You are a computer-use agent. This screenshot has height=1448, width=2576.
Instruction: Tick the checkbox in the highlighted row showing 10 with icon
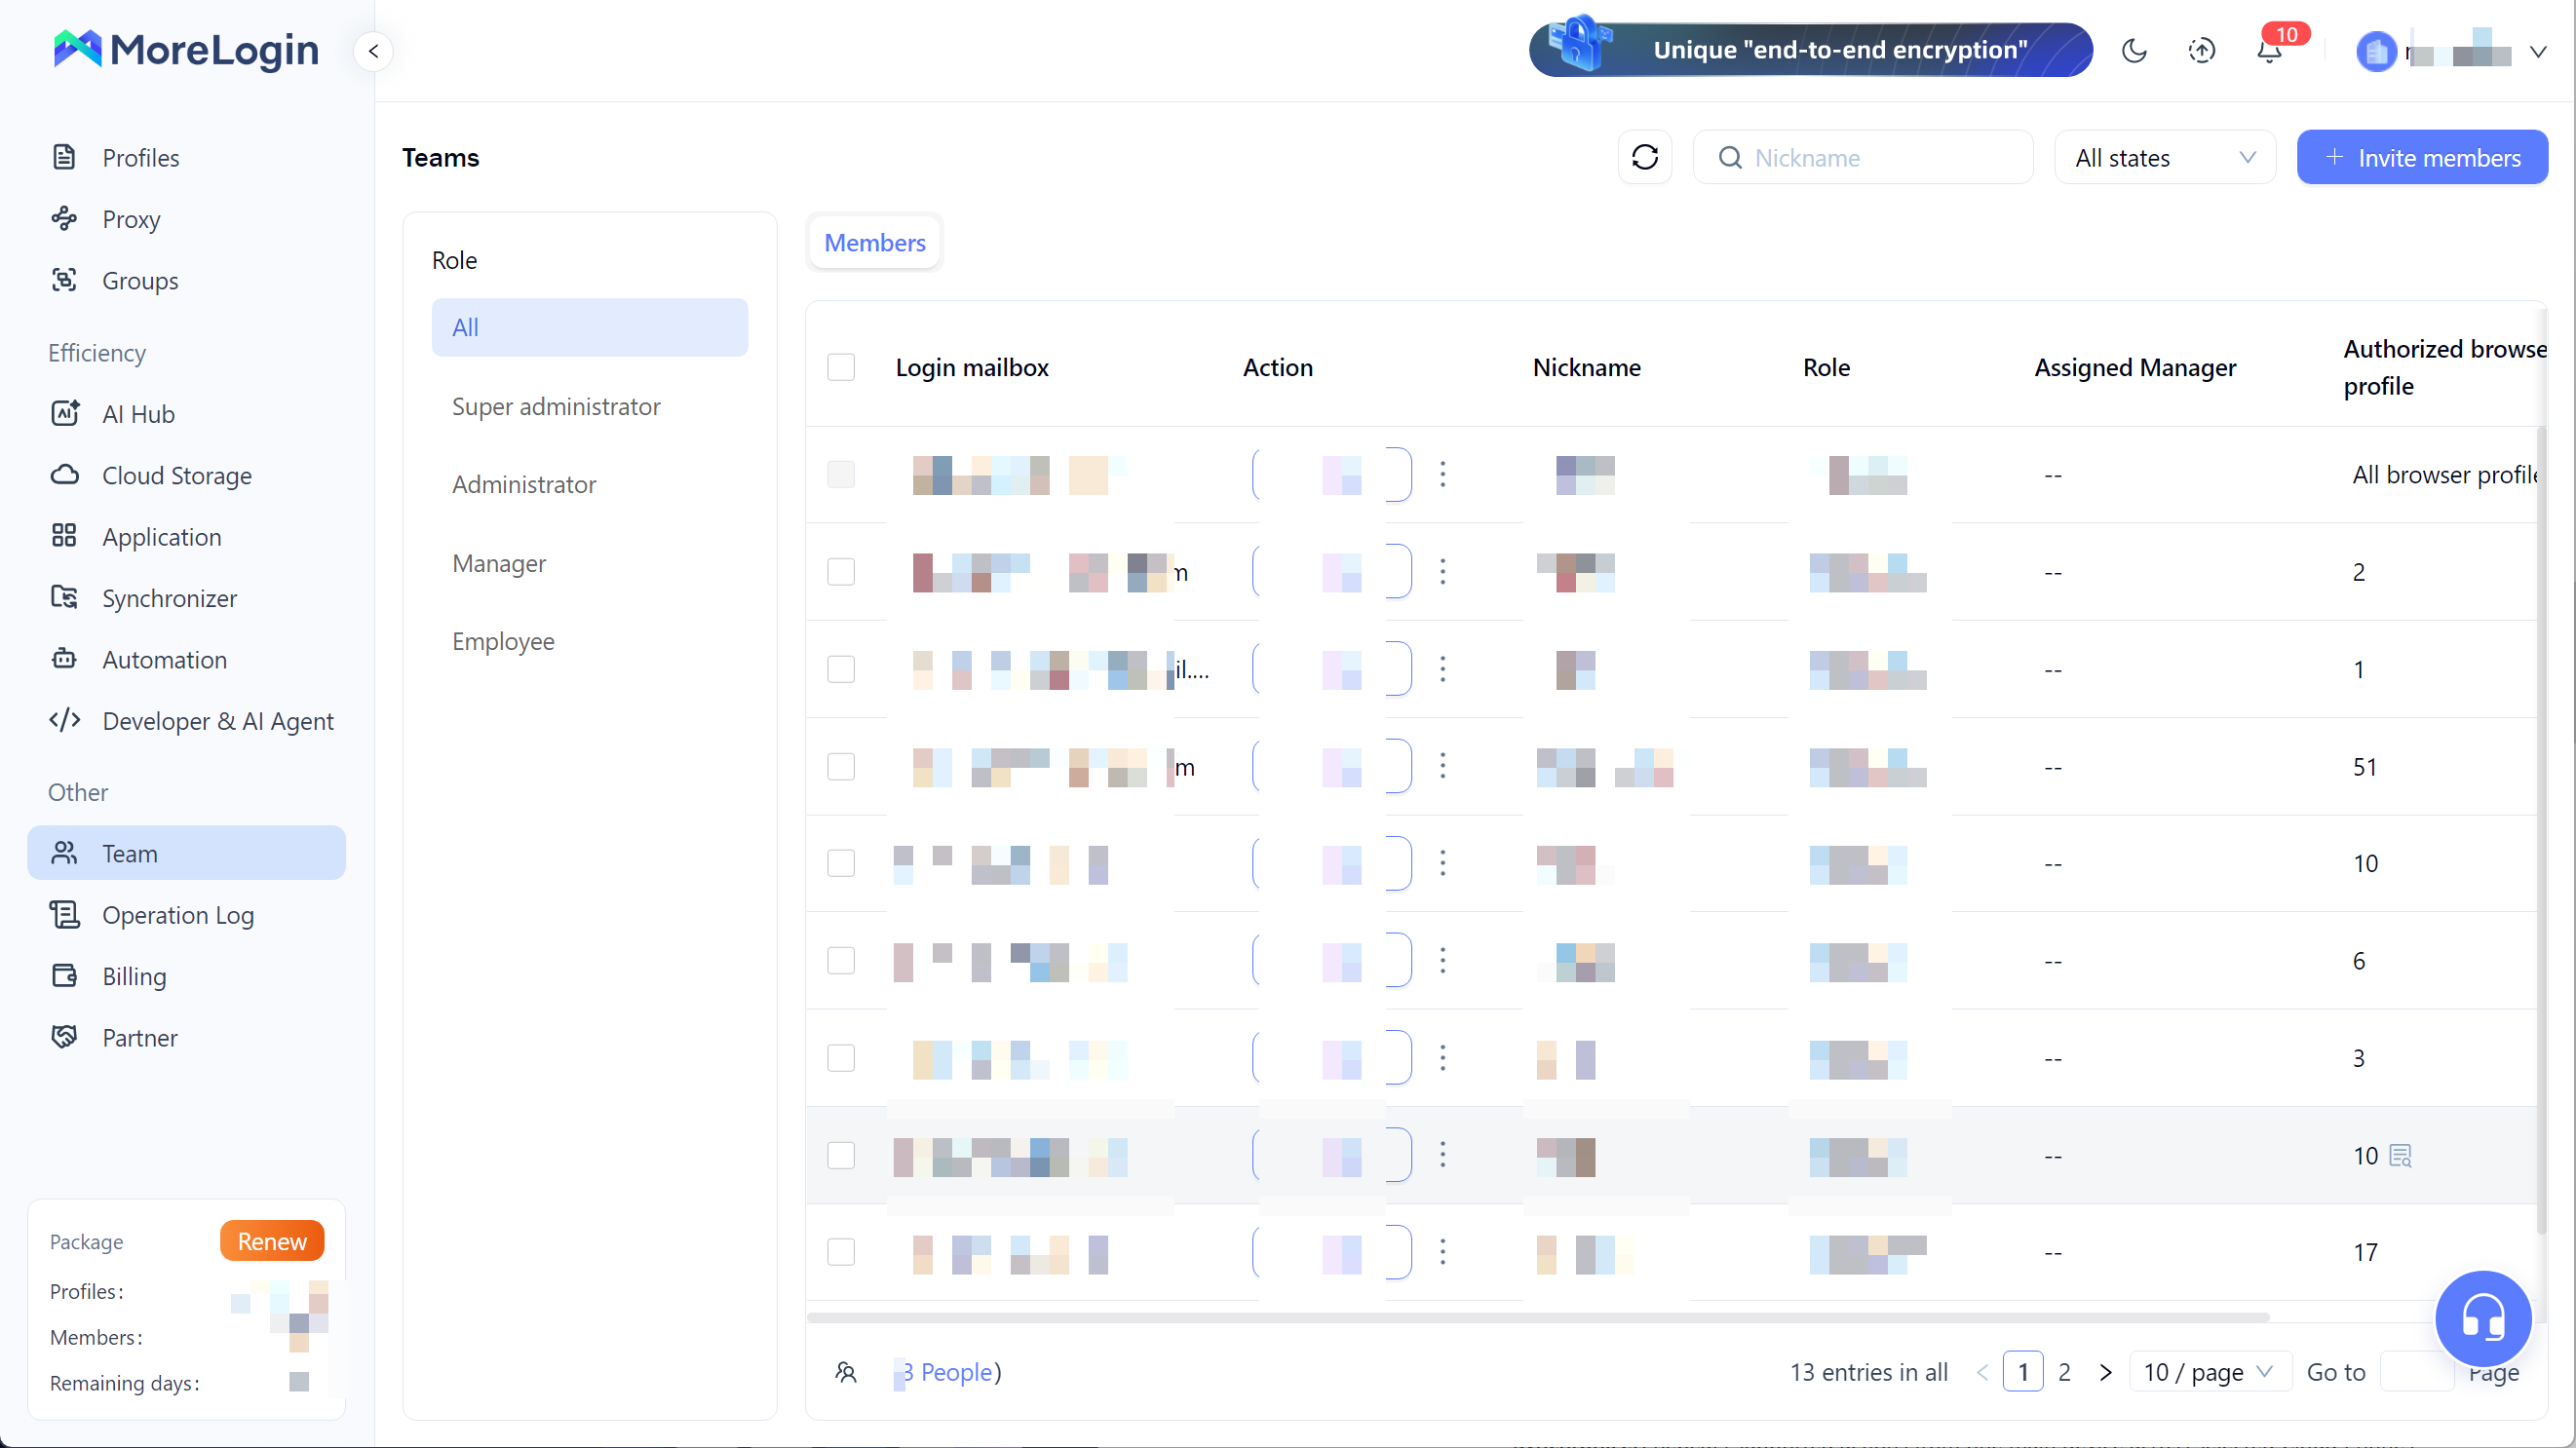[x=841, y=1155]
